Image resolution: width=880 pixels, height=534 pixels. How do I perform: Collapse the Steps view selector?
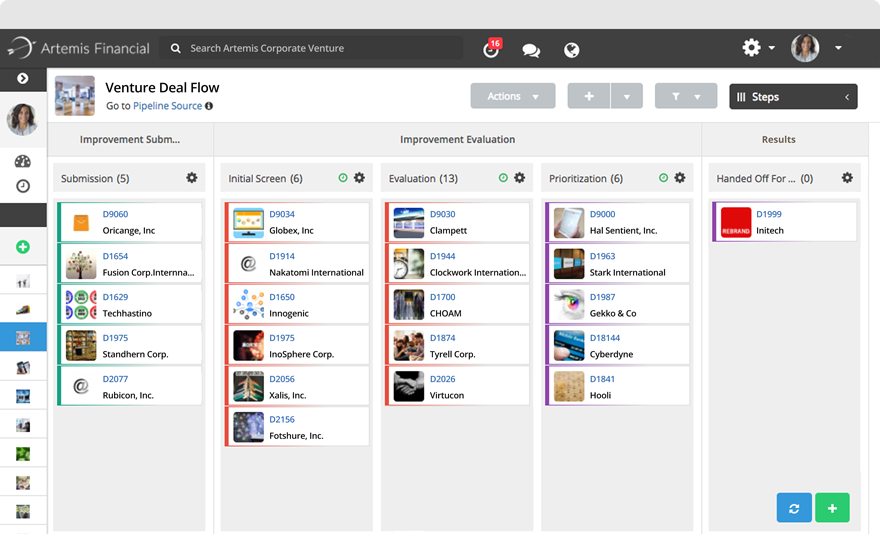click(793, 97)
